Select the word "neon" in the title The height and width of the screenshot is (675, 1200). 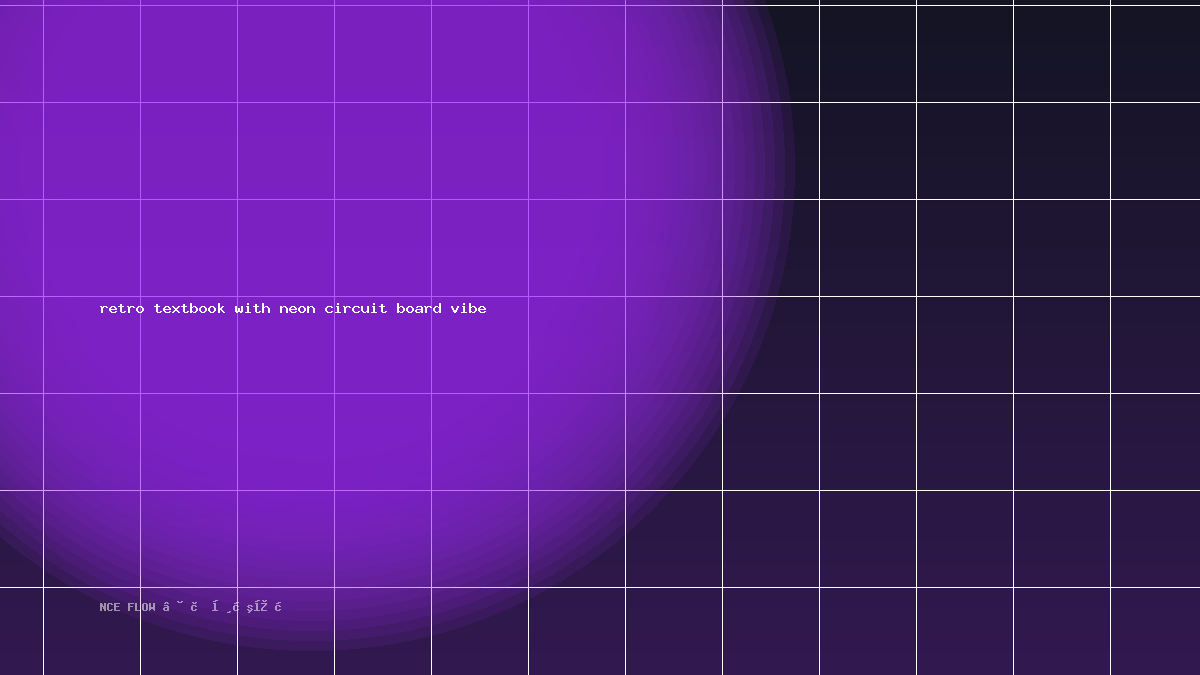pyautogui.click(x=297, y=308)
